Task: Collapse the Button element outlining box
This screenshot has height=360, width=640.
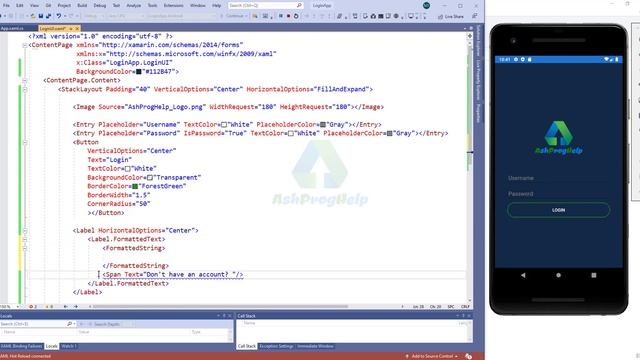Action: point(25,142)
